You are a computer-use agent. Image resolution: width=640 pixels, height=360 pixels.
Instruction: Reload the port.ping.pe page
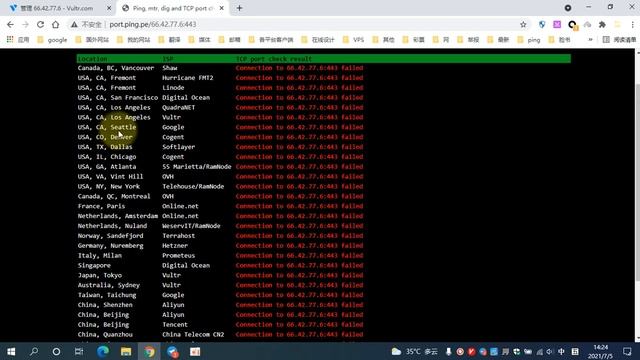(40, 24)
